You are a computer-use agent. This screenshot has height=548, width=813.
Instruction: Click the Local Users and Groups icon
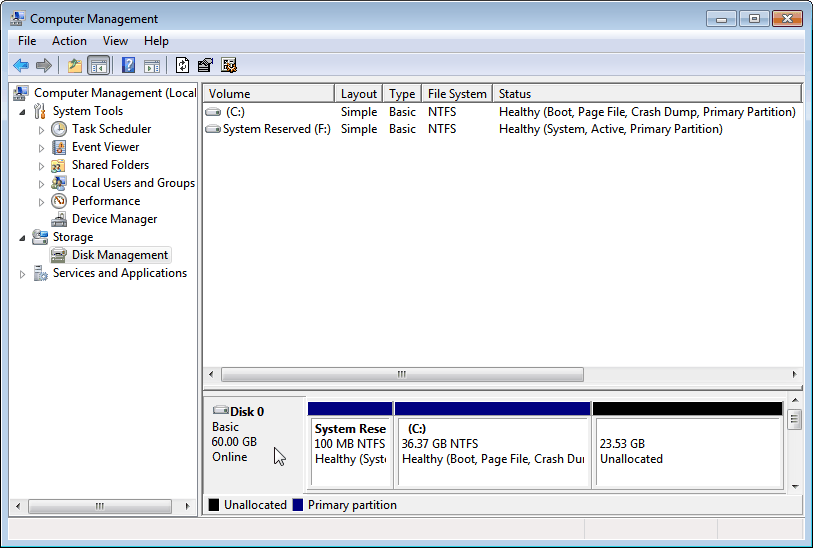pos(59,183)
